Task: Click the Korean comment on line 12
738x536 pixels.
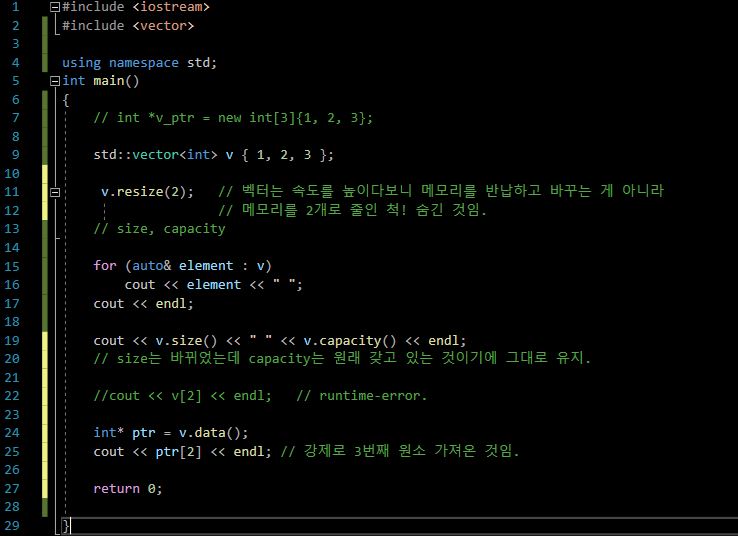Action: [353, 210]
